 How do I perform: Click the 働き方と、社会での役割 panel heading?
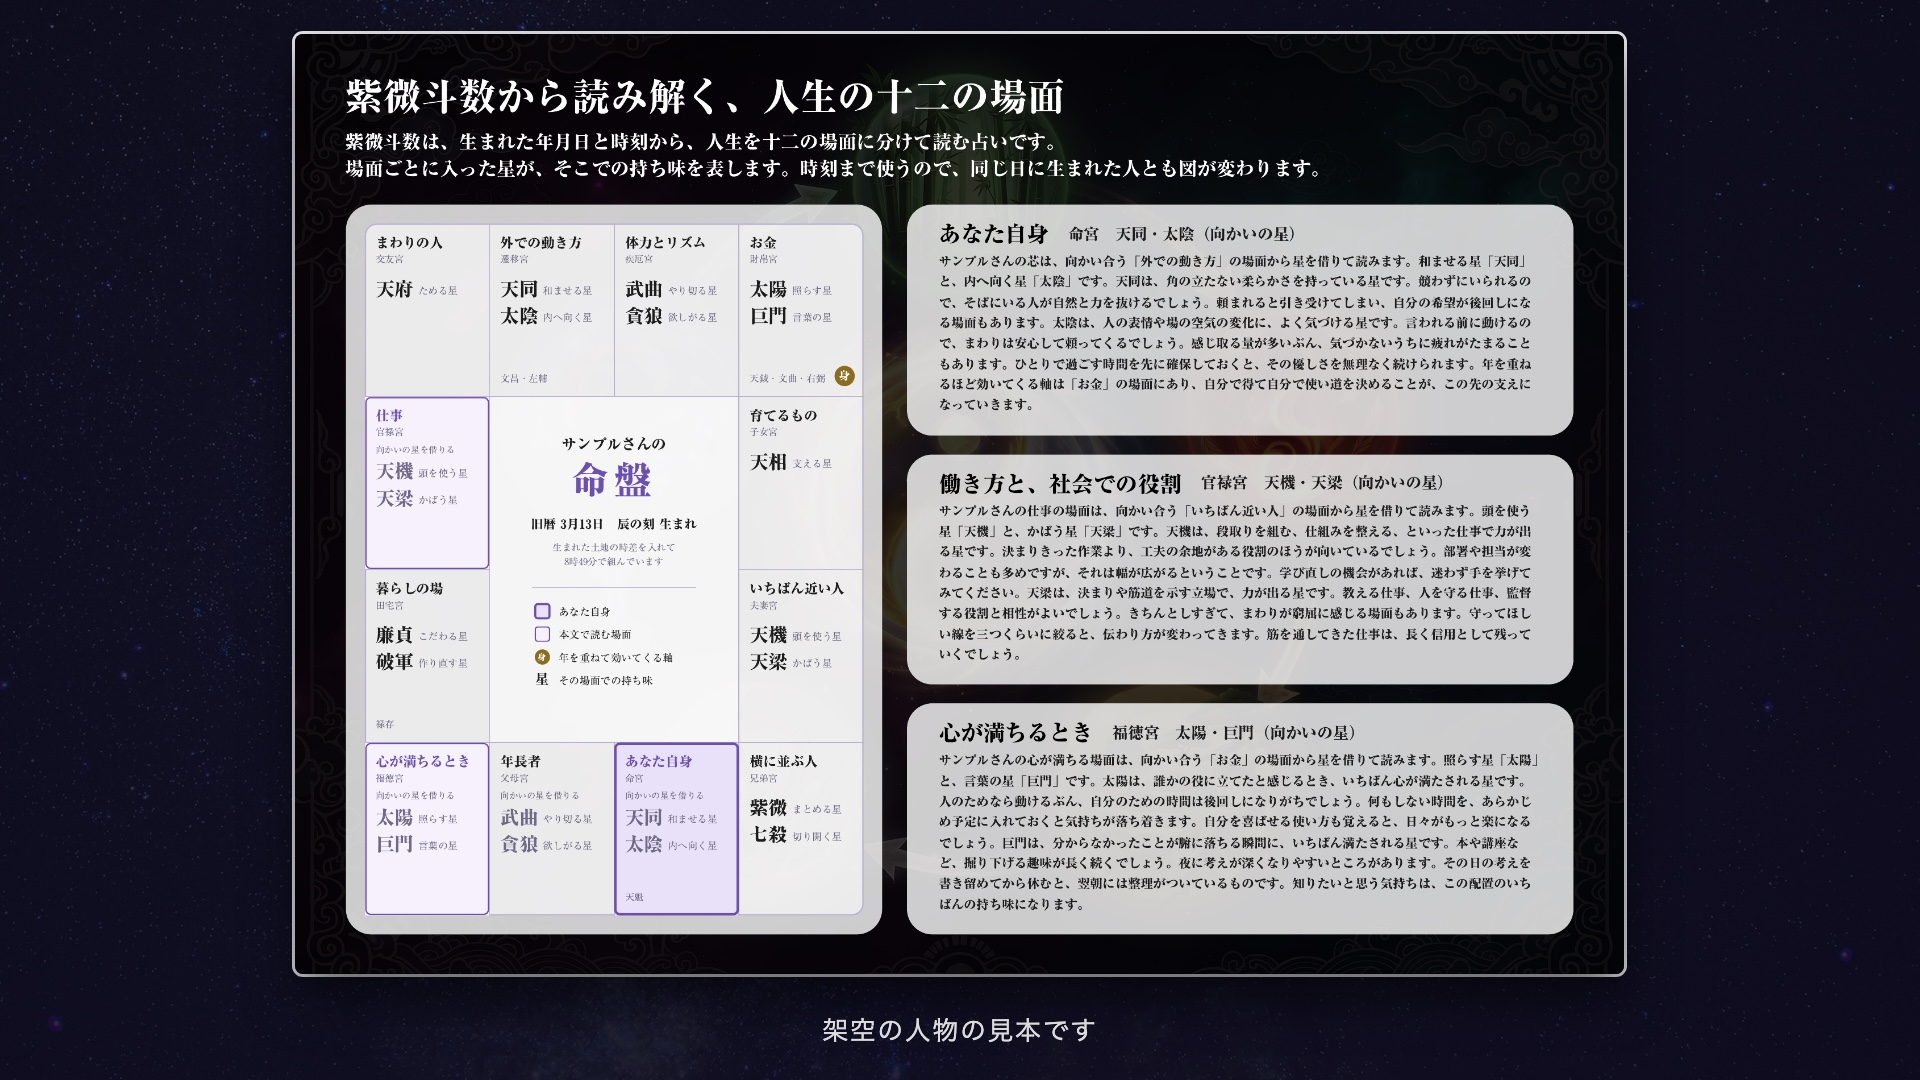(1060, 484)
